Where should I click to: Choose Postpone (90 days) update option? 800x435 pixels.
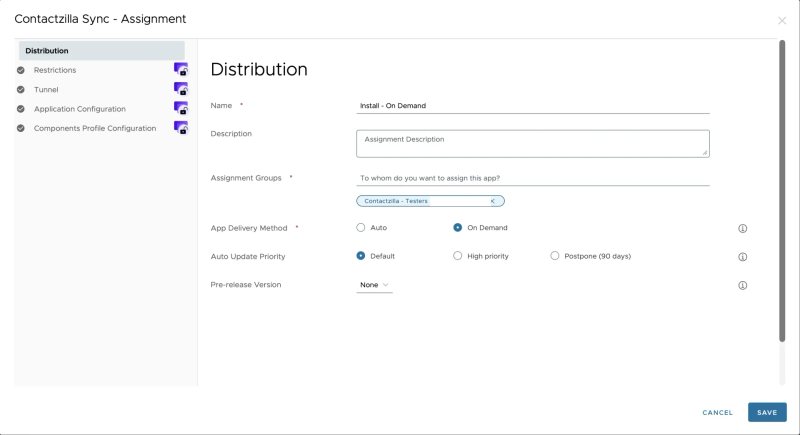click(555, 256)
